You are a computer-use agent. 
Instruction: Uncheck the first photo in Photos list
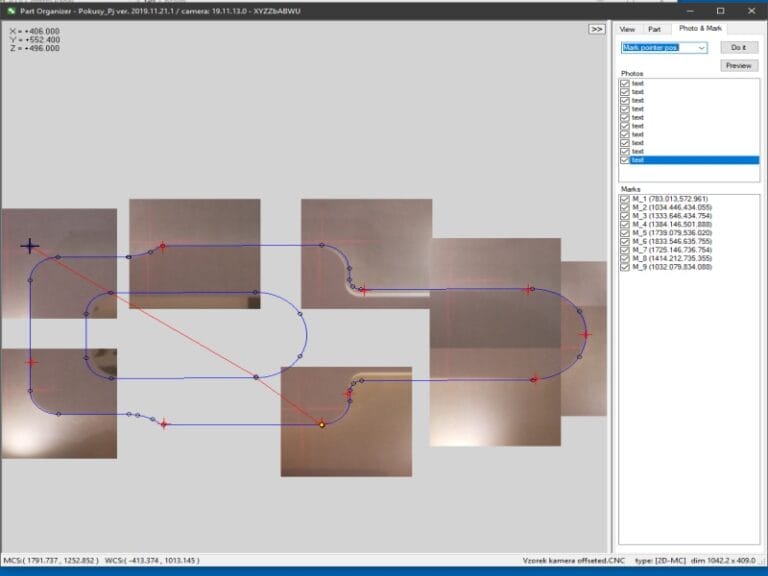click(625, 84)
